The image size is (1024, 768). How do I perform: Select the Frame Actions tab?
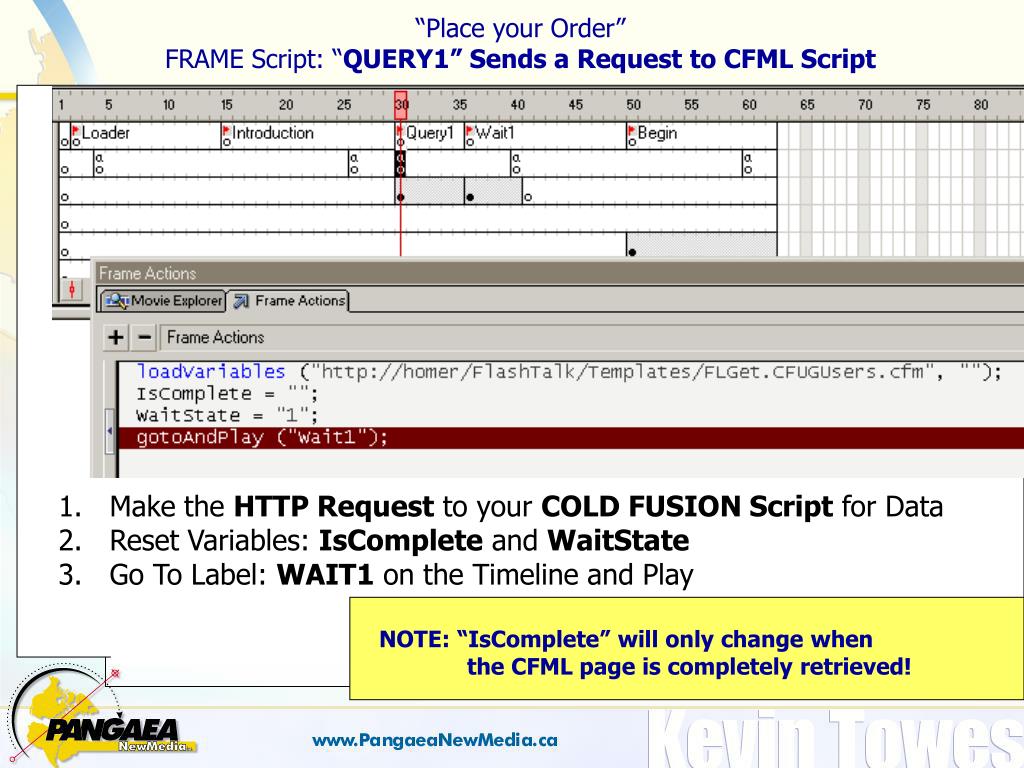coord(289,301)
